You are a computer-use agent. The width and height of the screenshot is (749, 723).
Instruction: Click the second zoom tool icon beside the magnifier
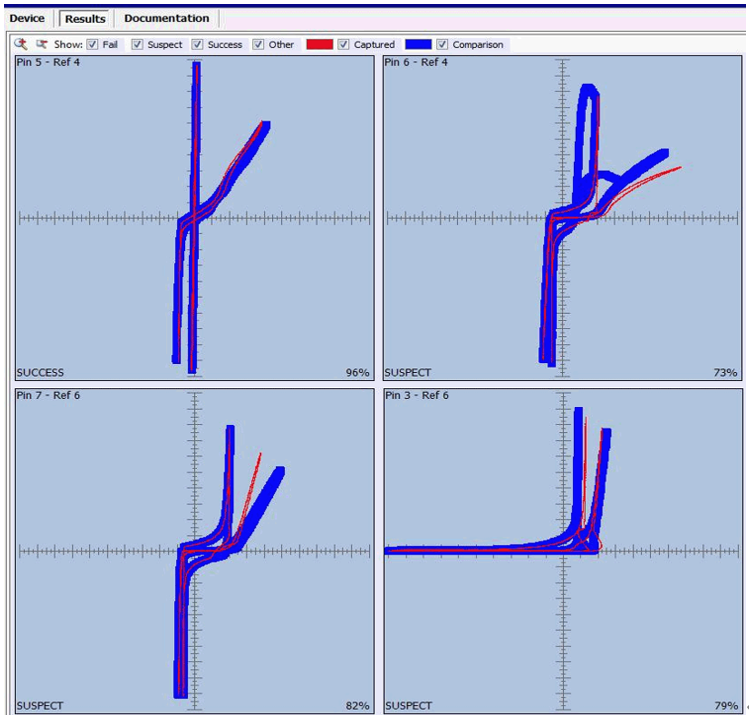point(42,44)
